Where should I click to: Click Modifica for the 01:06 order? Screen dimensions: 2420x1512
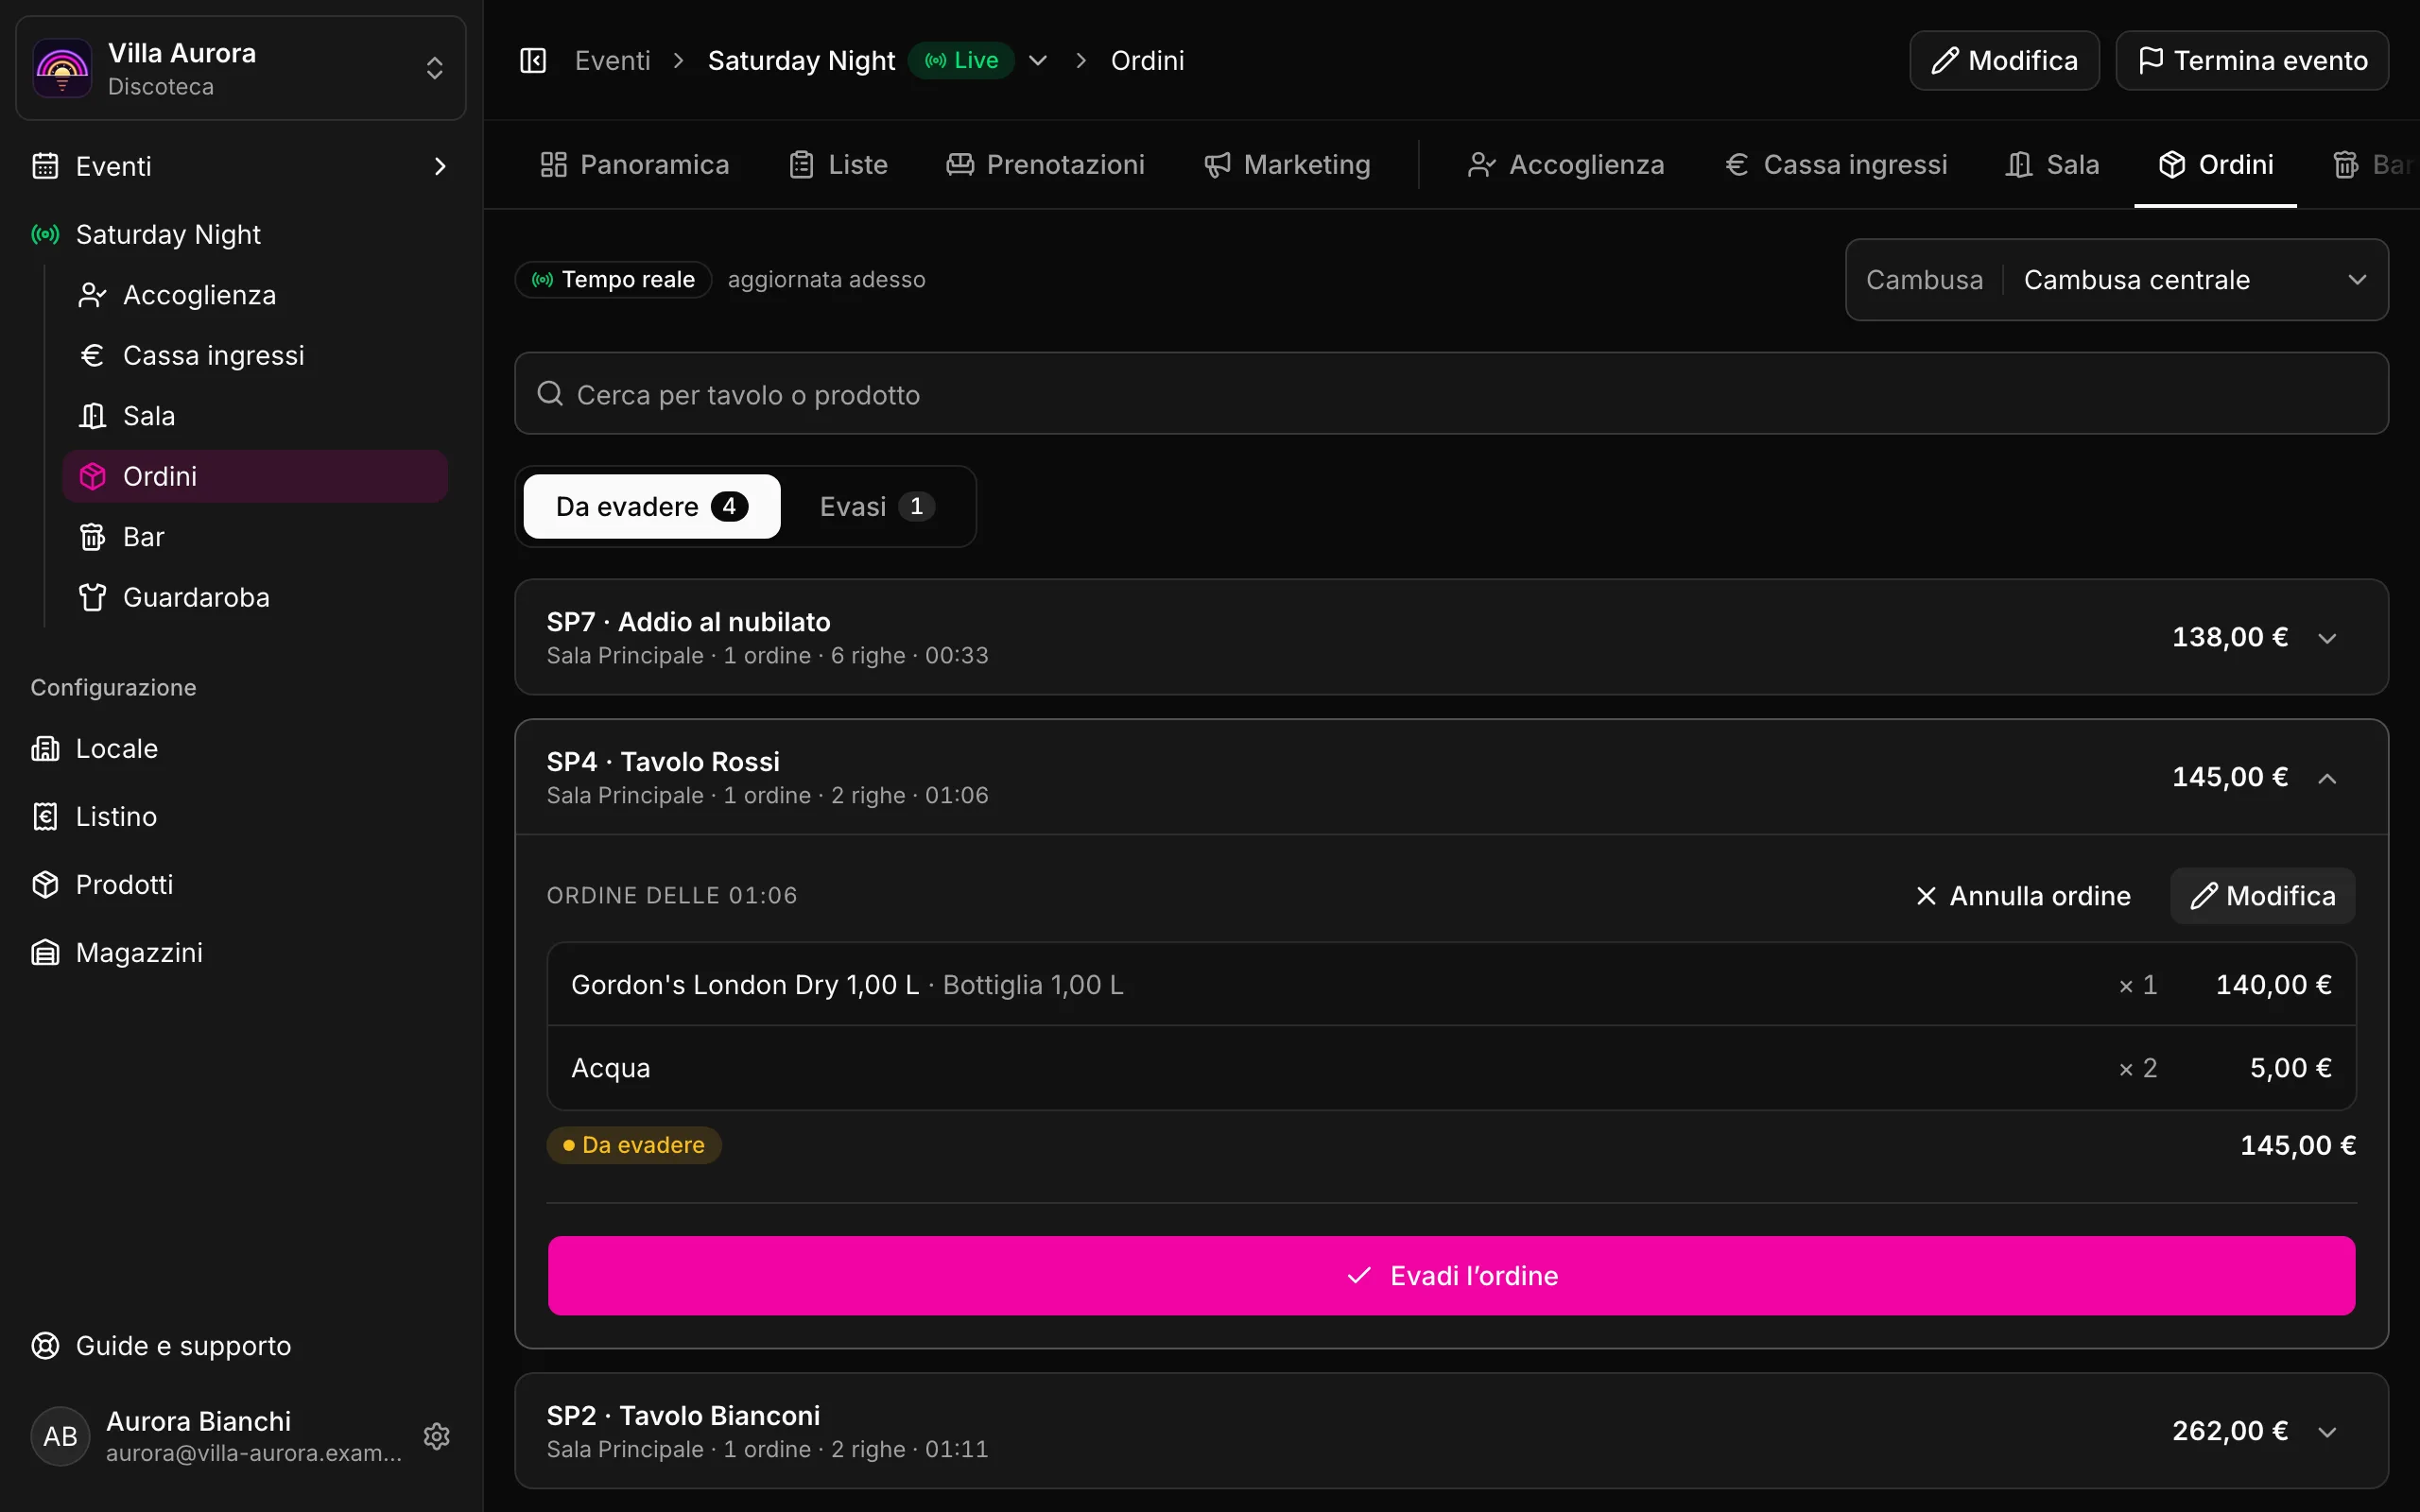click(2262, 896)
